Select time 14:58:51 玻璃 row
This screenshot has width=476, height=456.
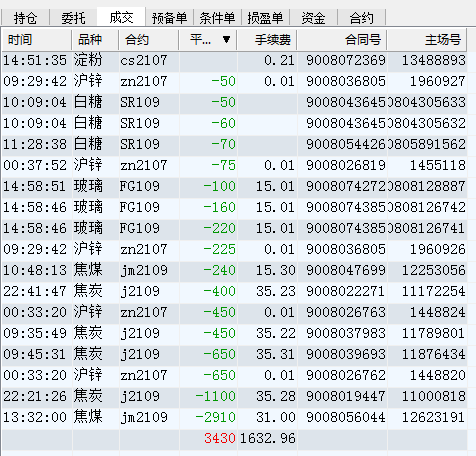coord(234,186)
